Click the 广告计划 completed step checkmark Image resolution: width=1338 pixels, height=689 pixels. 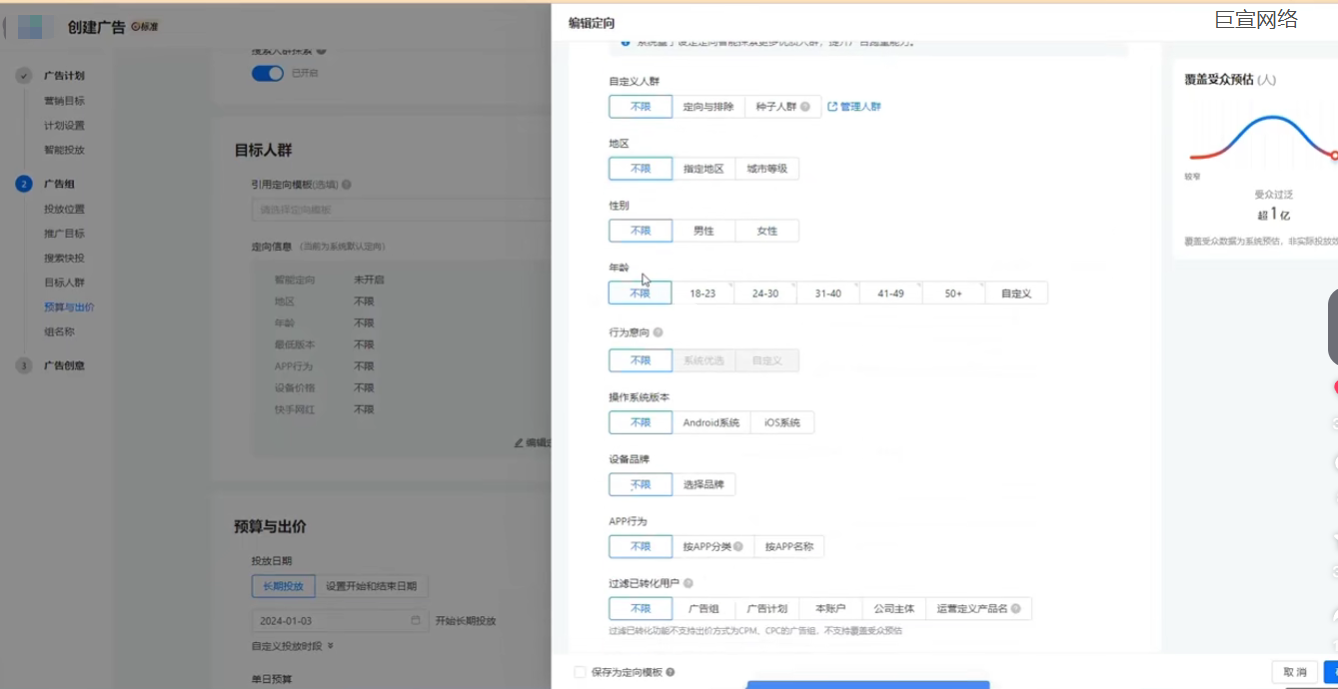[x=23, y=76]
